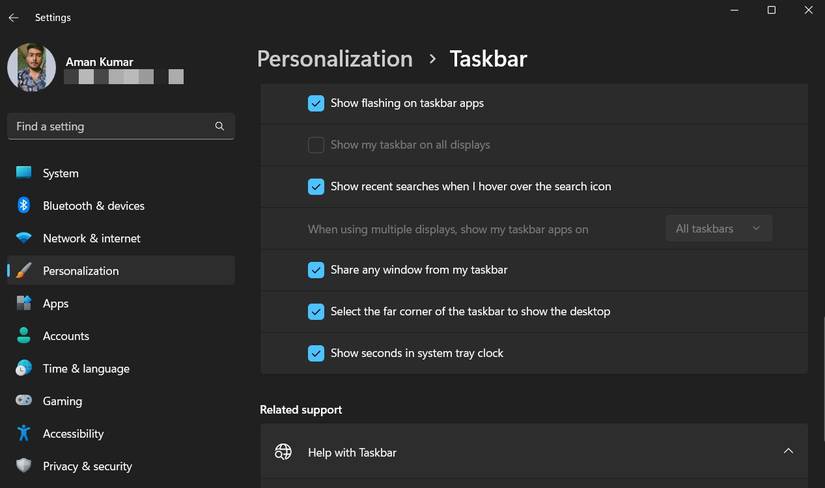825x488 pixels.
Task: Click the Find a setting search box
Action: pos(112,126)
